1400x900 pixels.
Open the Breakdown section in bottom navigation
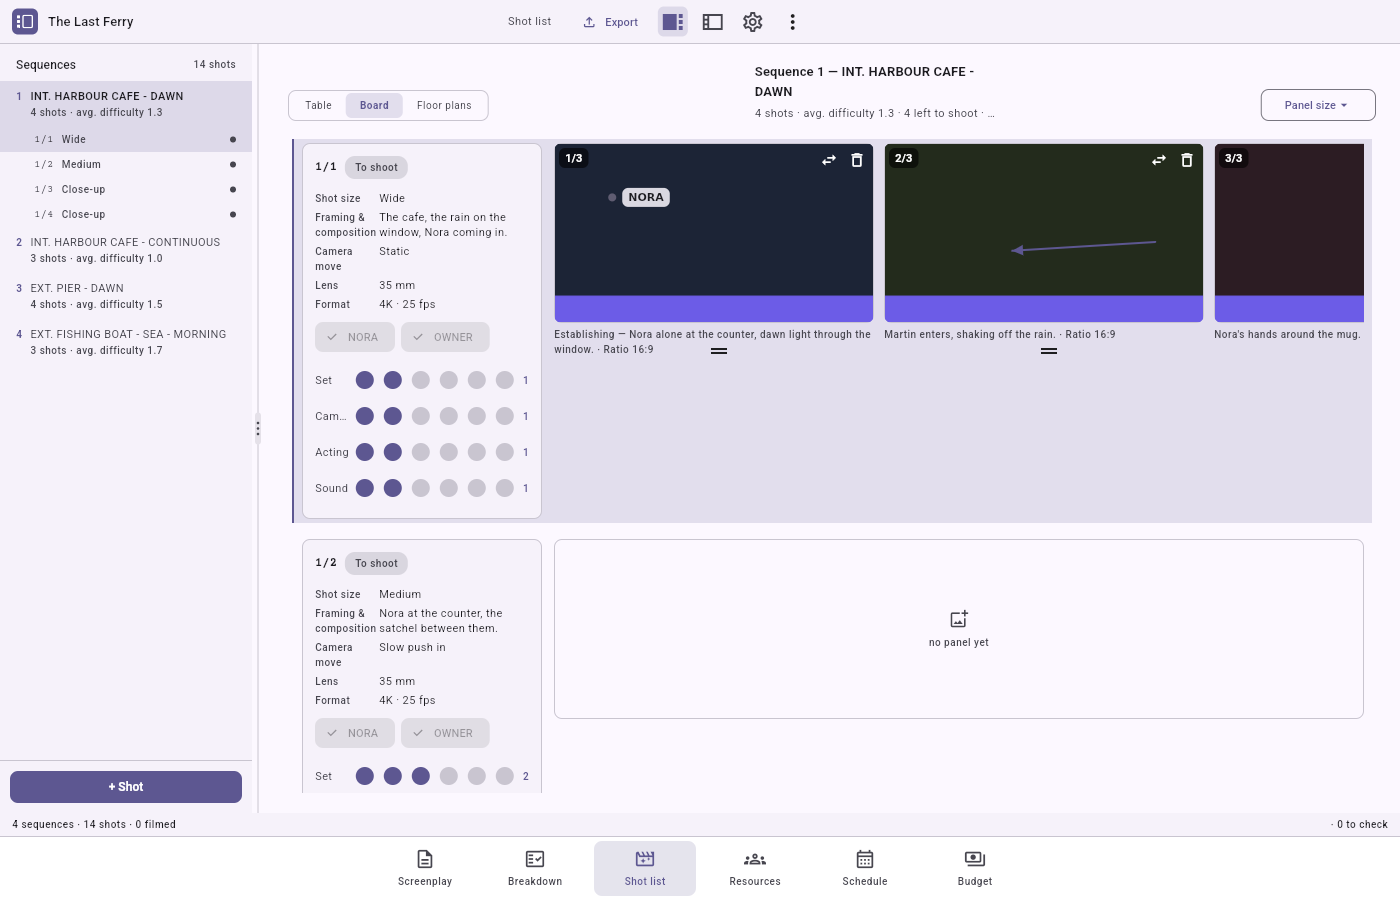[535, 868]
